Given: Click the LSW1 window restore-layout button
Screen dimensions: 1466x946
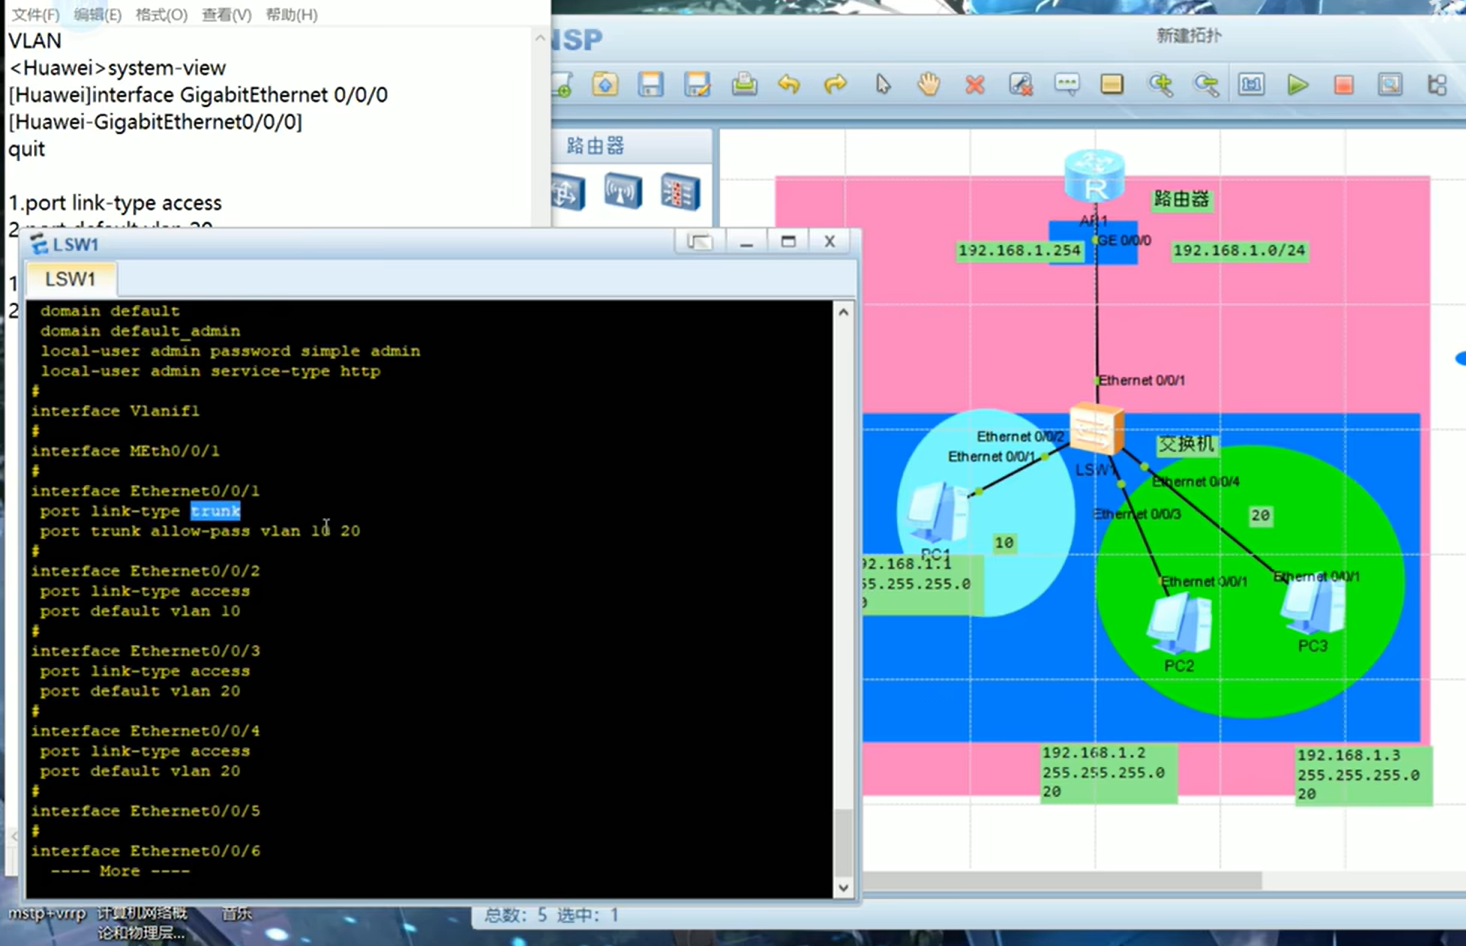Looking at the screenshot, I should pos(699,241).
